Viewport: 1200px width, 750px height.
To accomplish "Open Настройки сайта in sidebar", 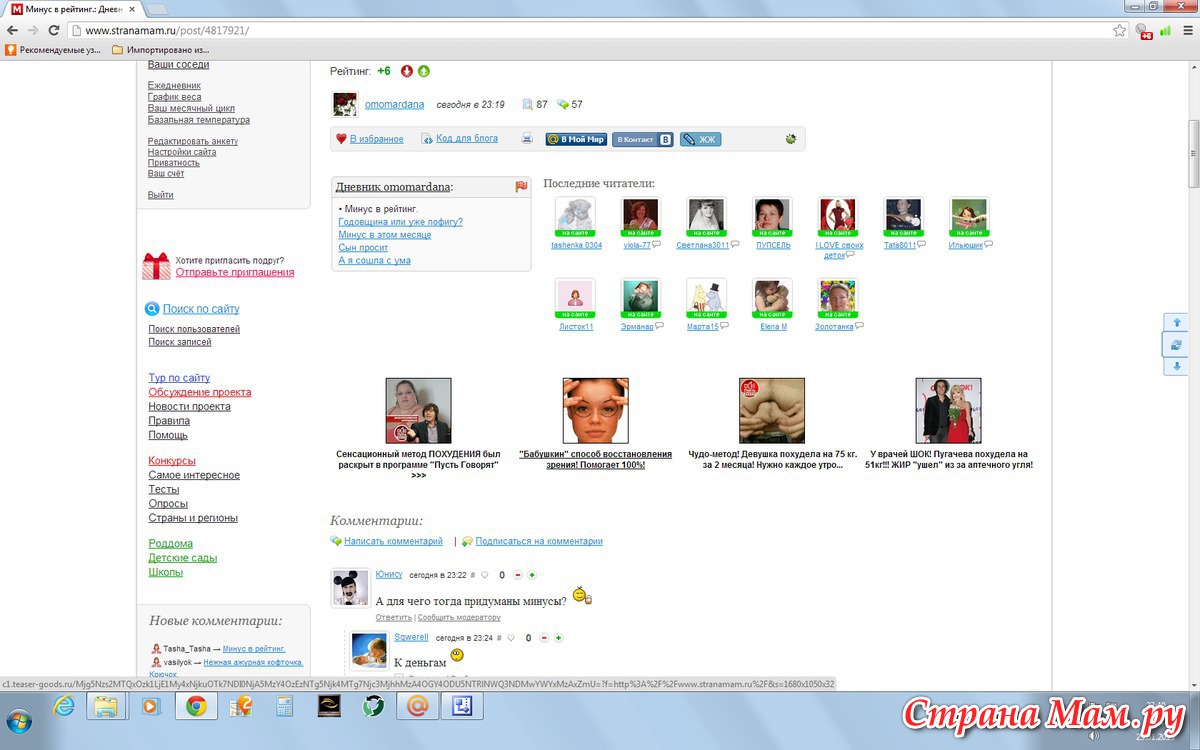I will tap(182, 152).
